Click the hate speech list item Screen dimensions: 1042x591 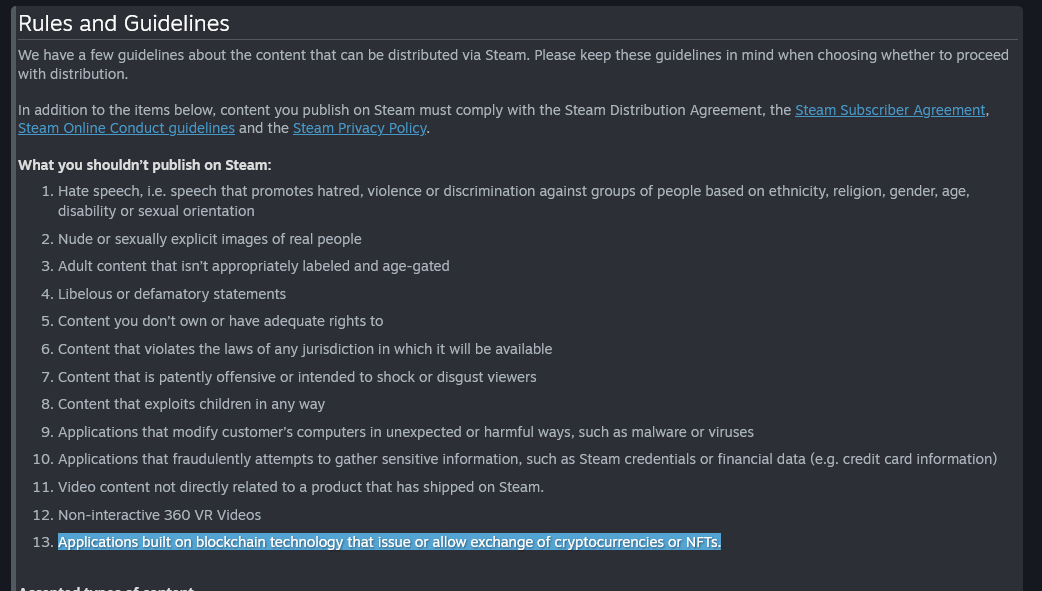pos(513,200)
